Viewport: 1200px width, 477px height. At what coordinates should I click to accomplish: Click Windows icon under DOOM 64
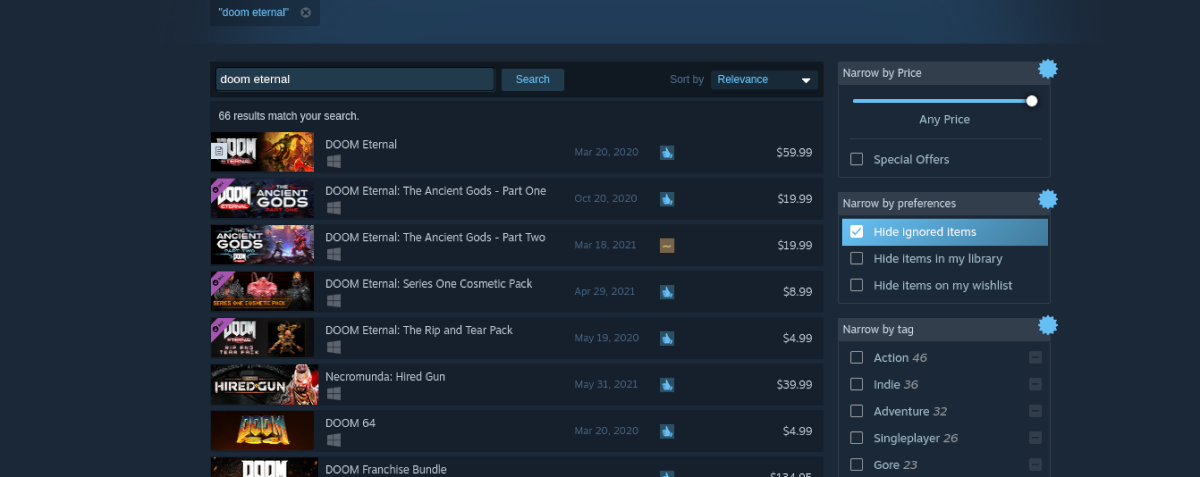point(333,440)
